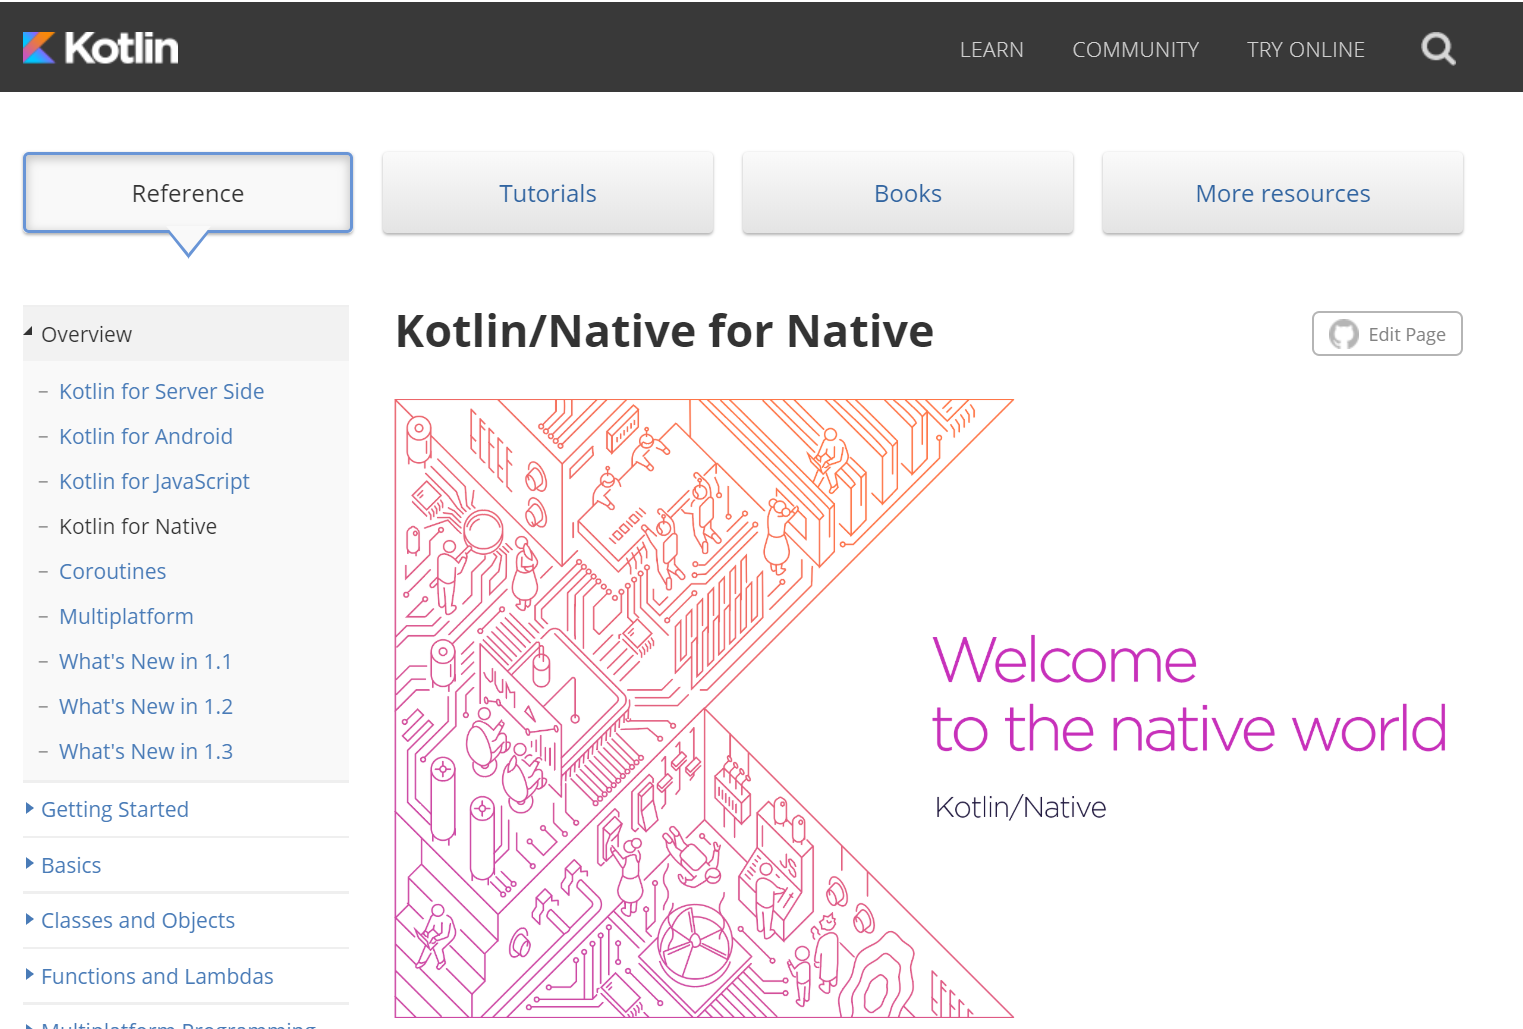Viewport: 1523px width, 1029px height.
Task: Open TRY ONLINE in the header
Action: [x=1305, y=49]
